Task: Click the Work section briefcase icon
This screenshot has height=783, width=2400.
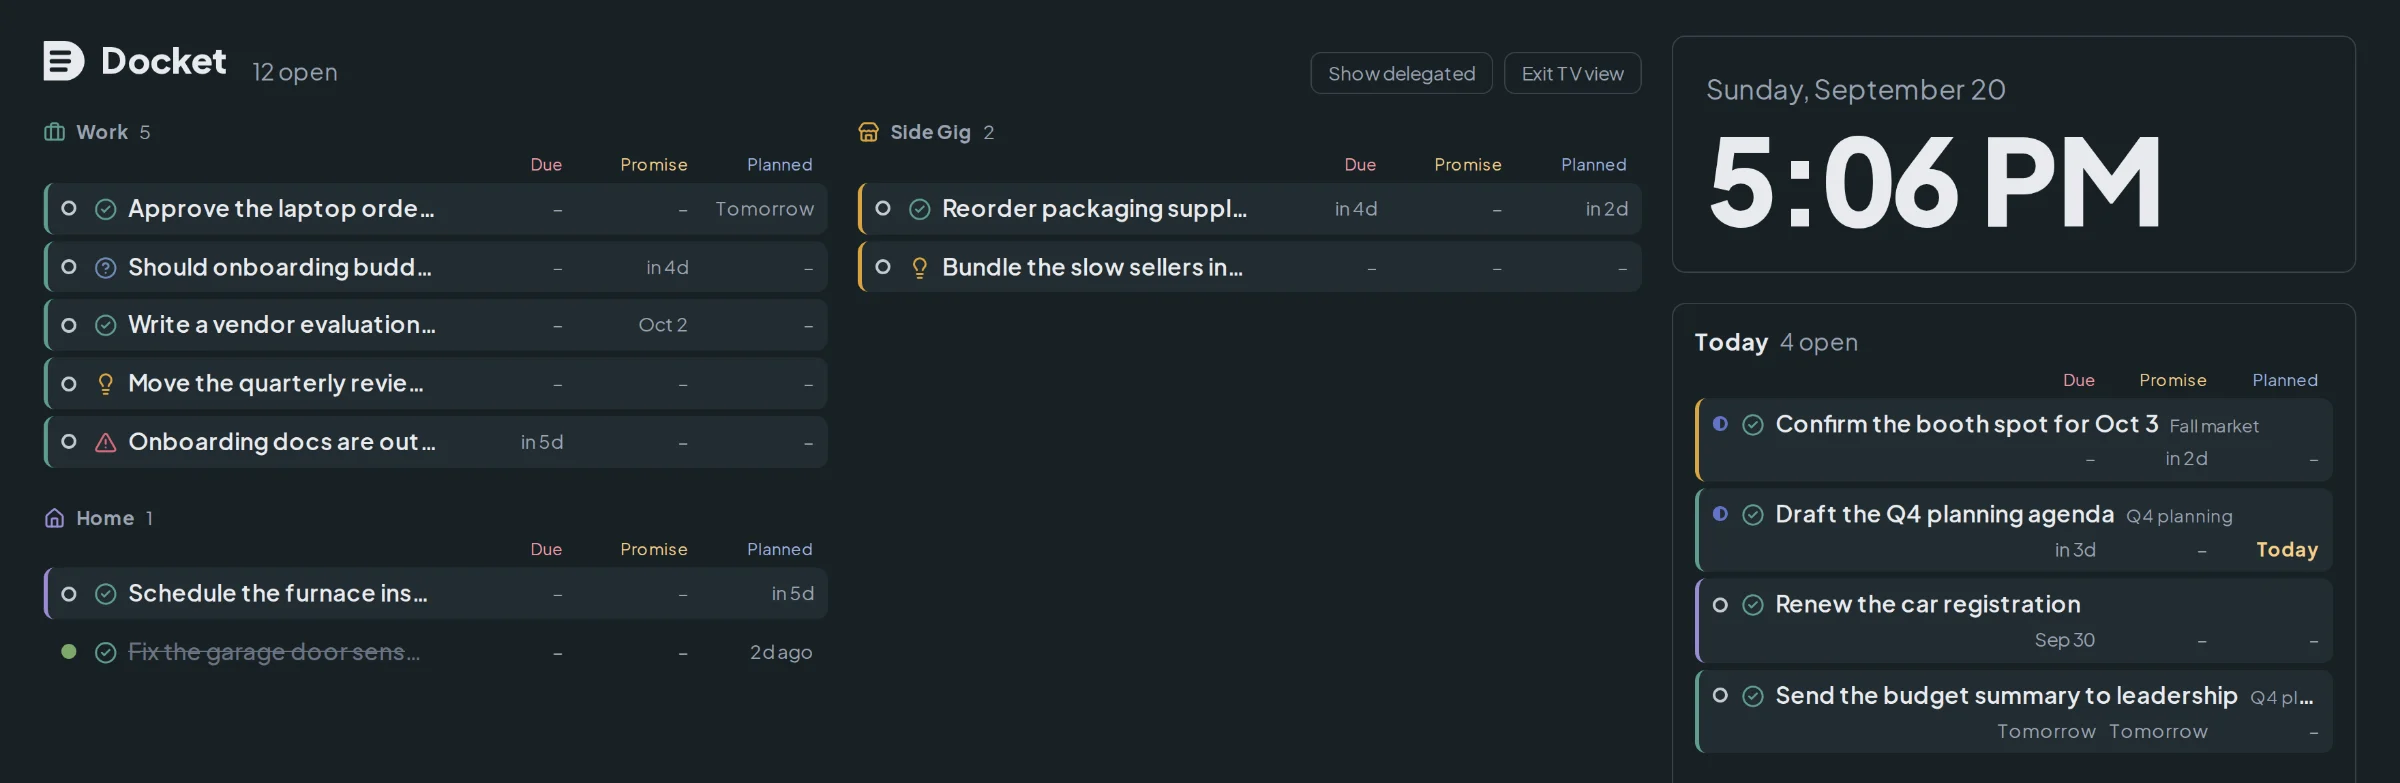Action: (55, 132)
